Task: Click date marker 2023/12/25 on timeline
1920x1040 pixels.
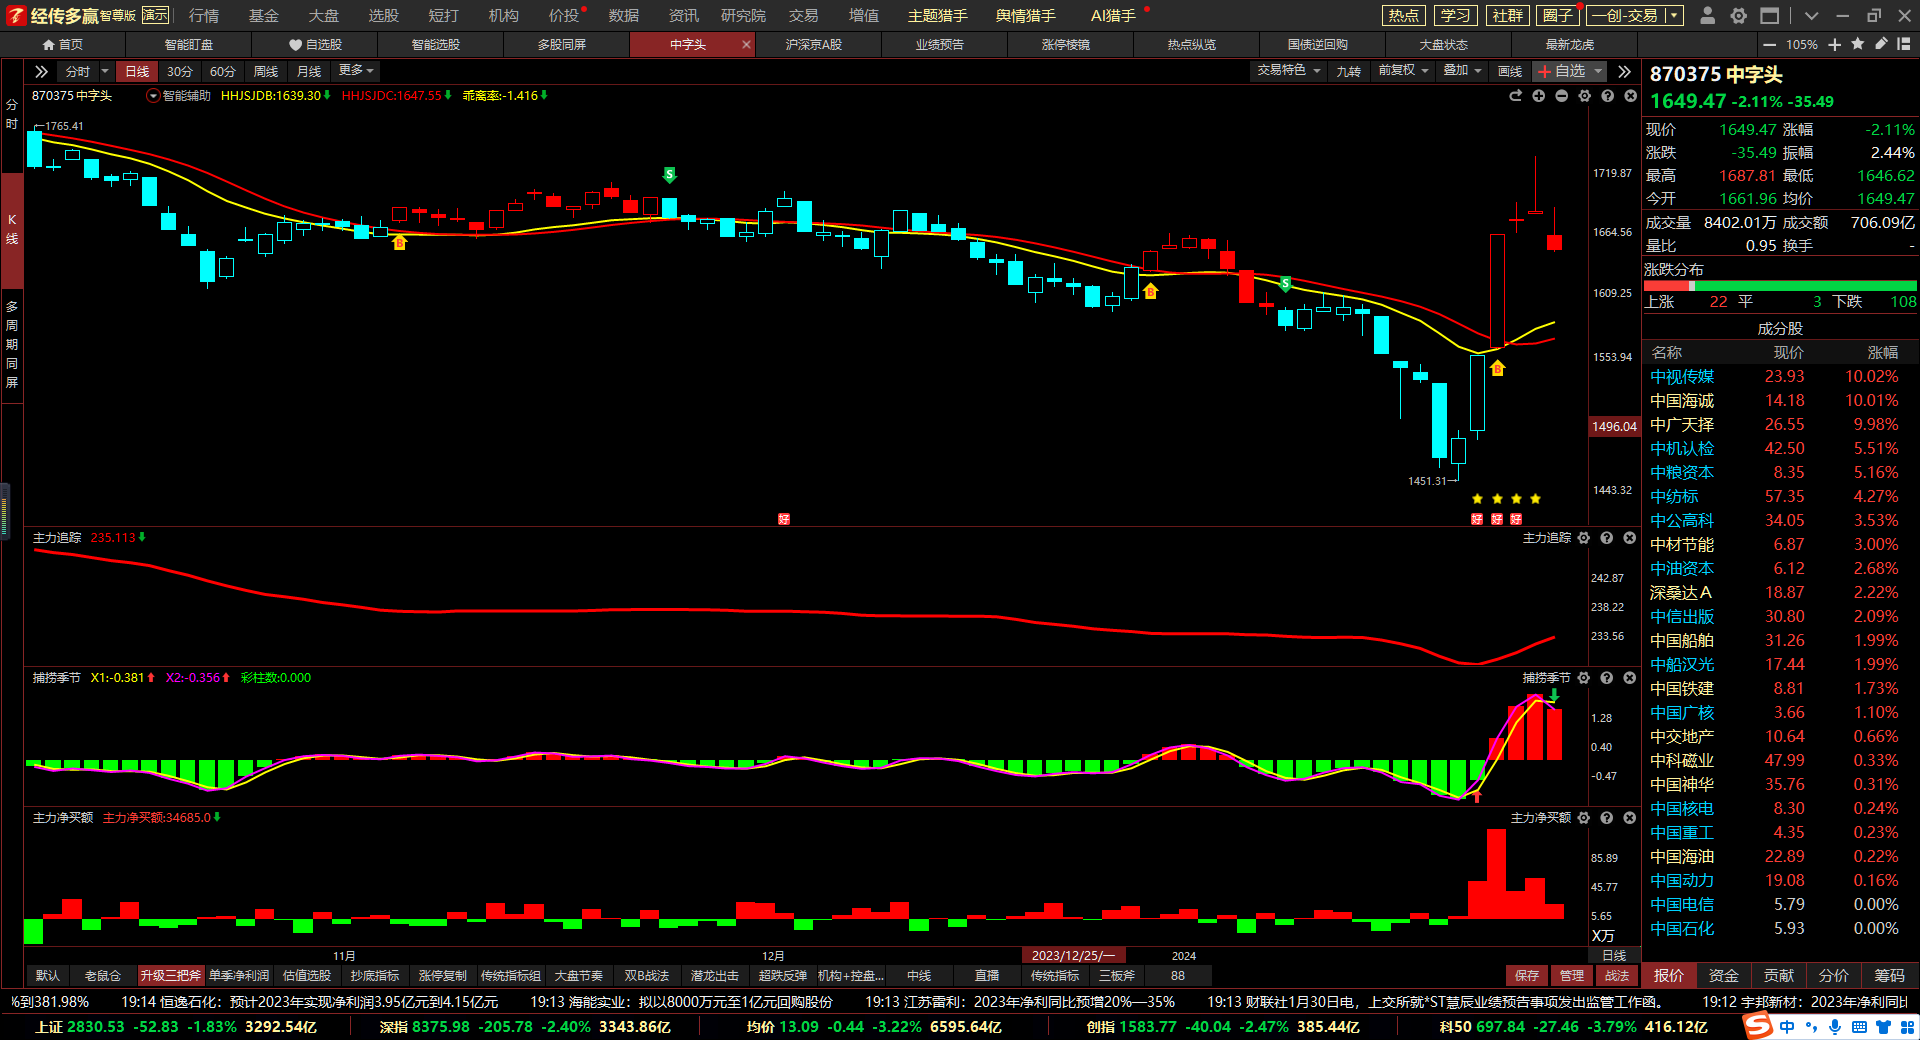Action: [1073, 956]
